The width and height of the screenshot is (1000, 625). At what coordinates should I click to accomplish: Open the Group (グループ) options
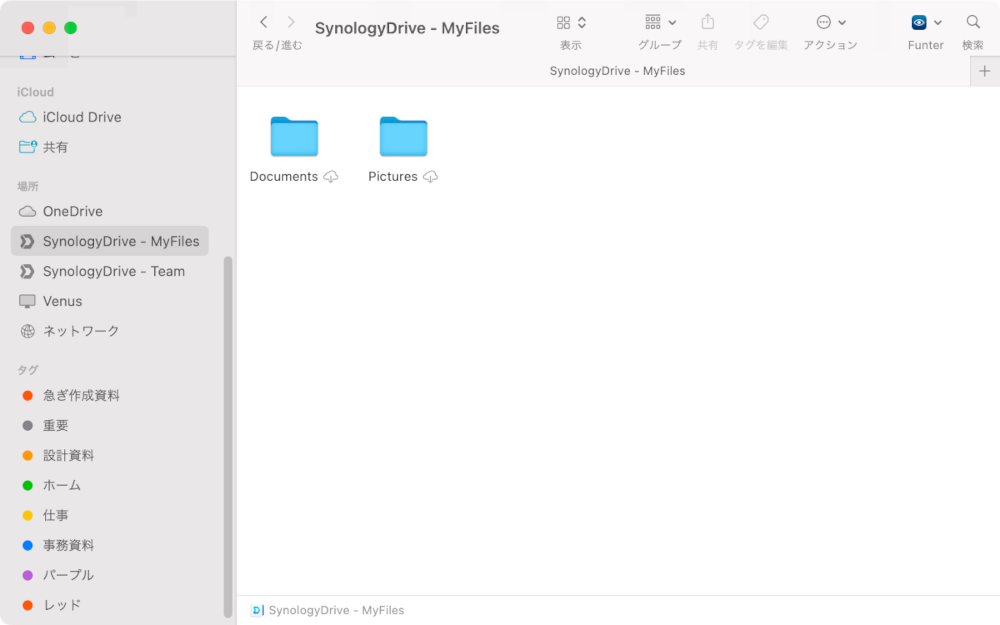coord(652,22)
